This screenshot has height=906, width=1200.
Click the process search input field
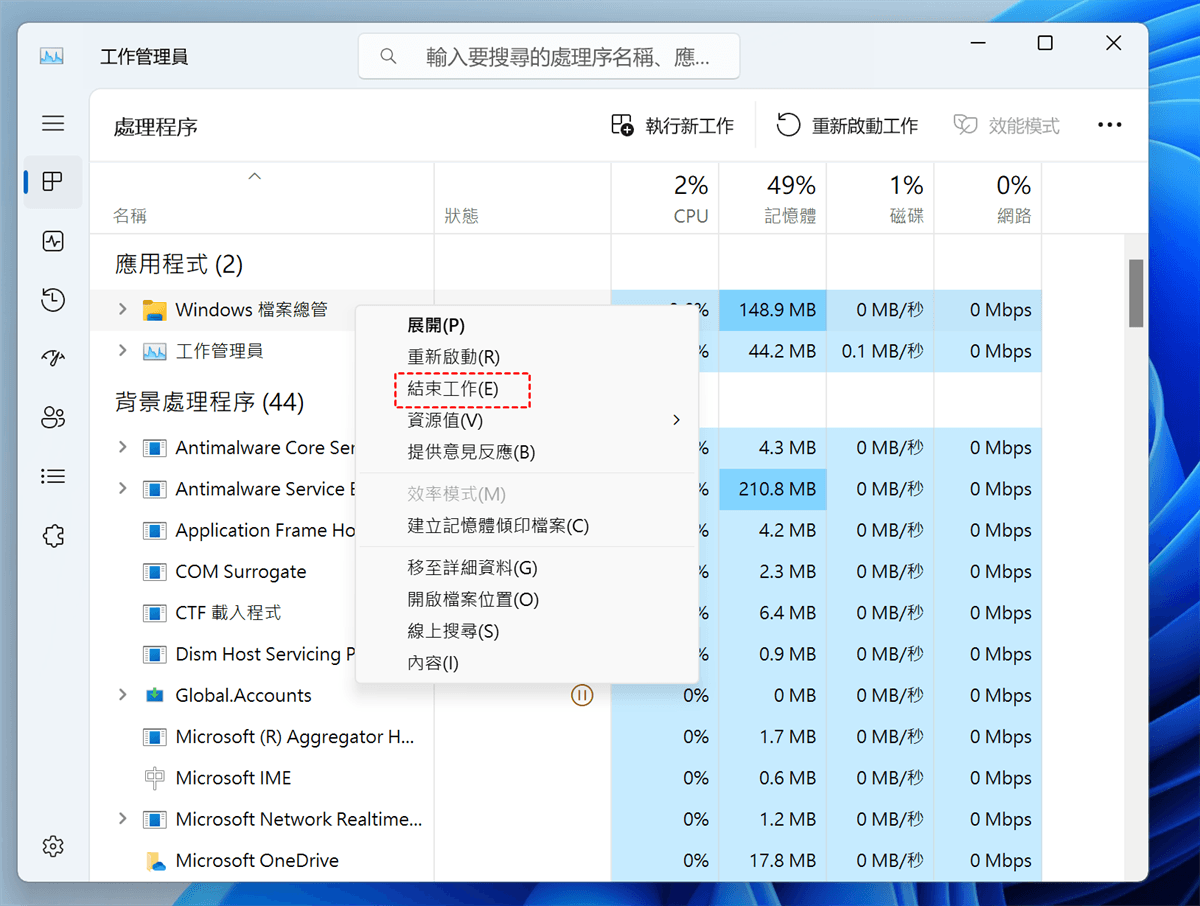coord(549,56)
